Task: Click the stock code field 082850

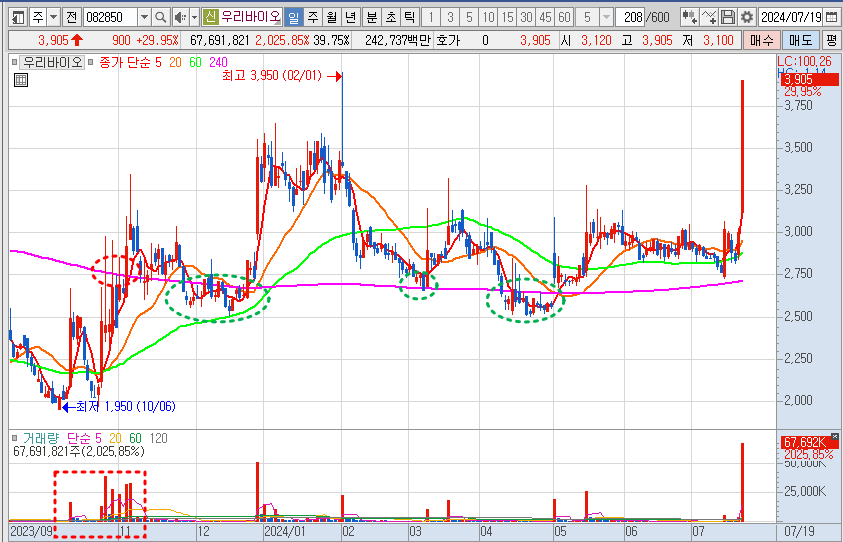Action: click(110, 18)
